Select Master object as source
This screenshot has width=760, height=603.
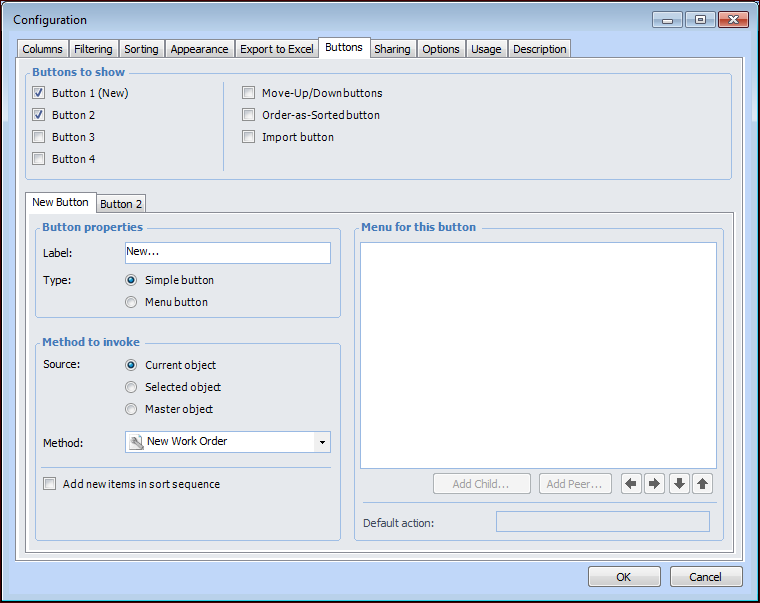click(131, 409)
